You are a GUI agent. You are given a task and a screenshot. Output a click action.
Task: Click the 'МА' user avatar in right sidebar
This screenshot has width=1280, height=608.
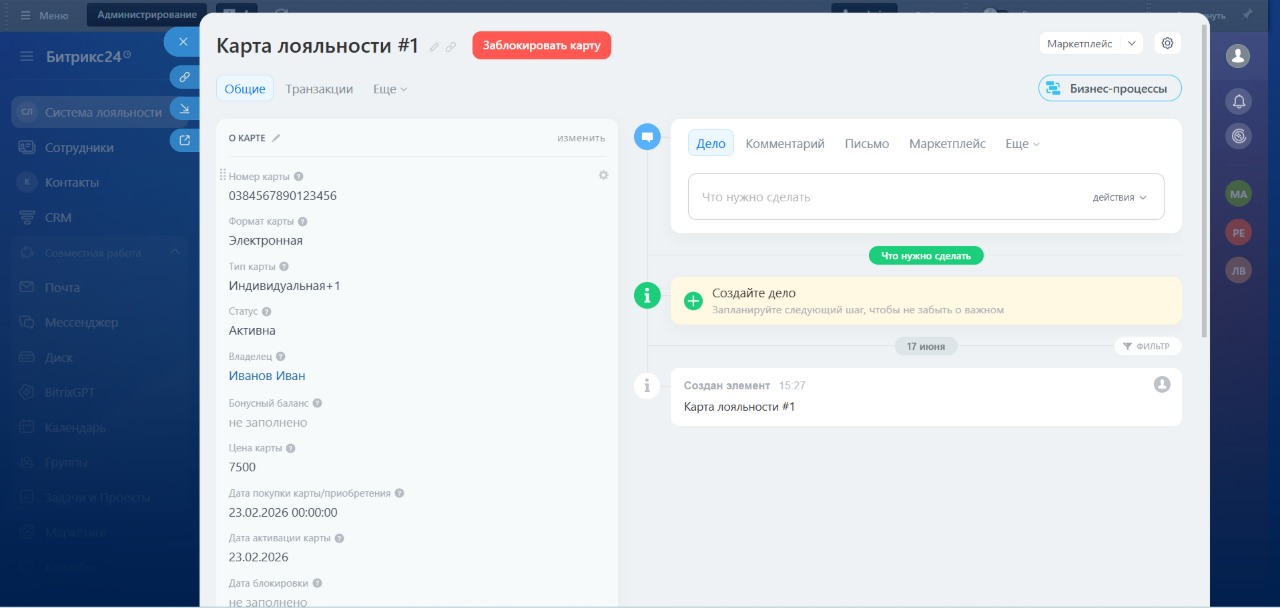[x=1239, y=194]
